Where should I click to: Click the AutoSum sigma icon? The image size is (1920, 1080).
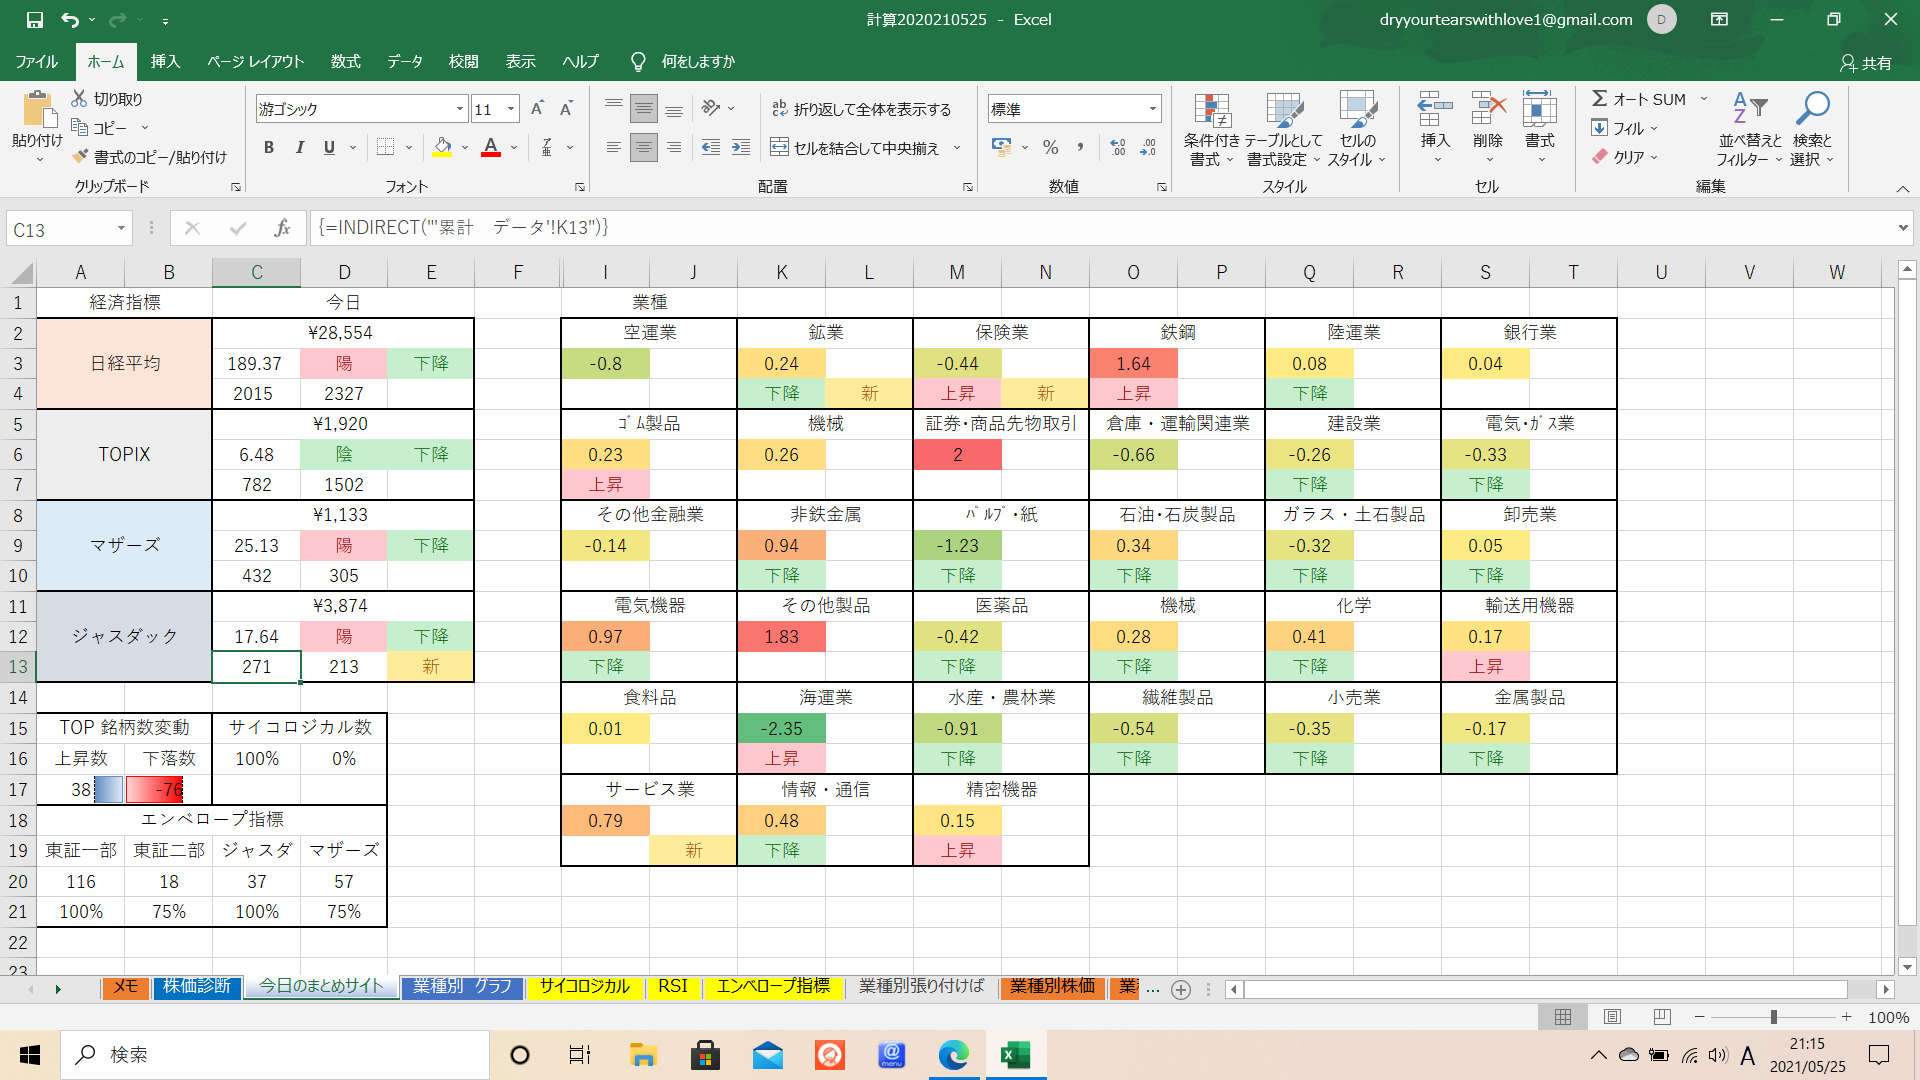coord(1600,99)
